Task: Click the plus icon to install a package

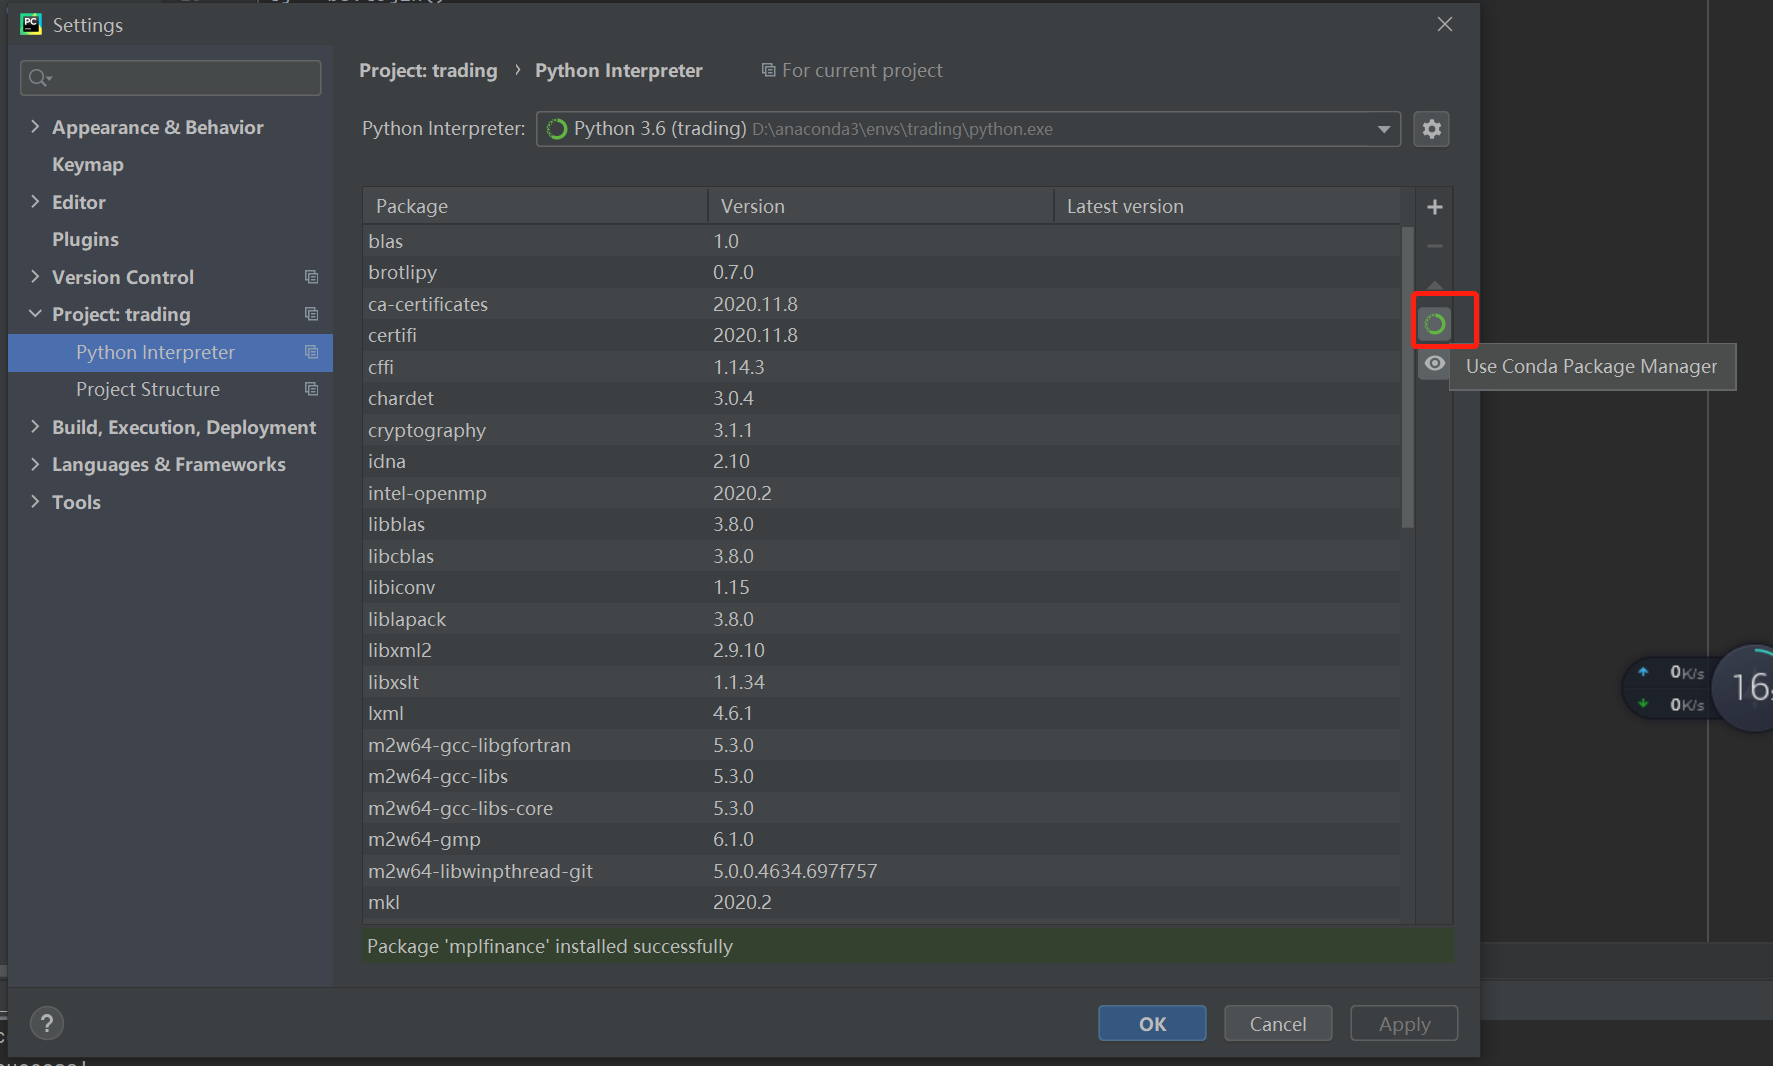Action: (1434, 206)
